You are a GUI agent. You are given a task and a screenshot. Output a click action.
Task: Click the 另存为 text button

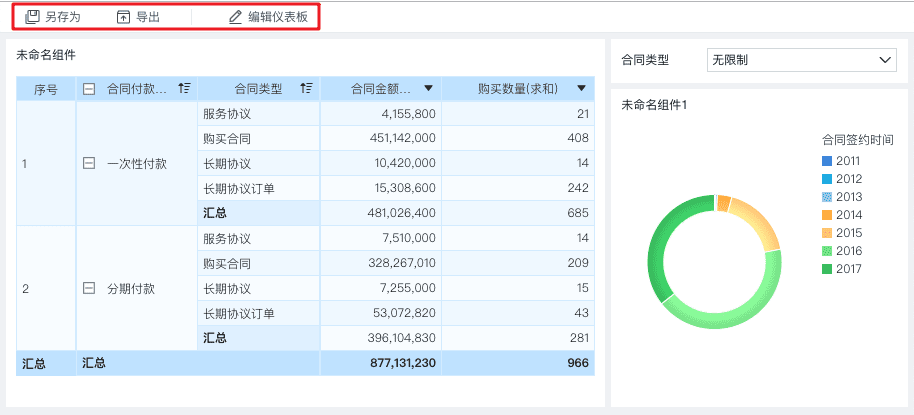[x=63, y=17]
